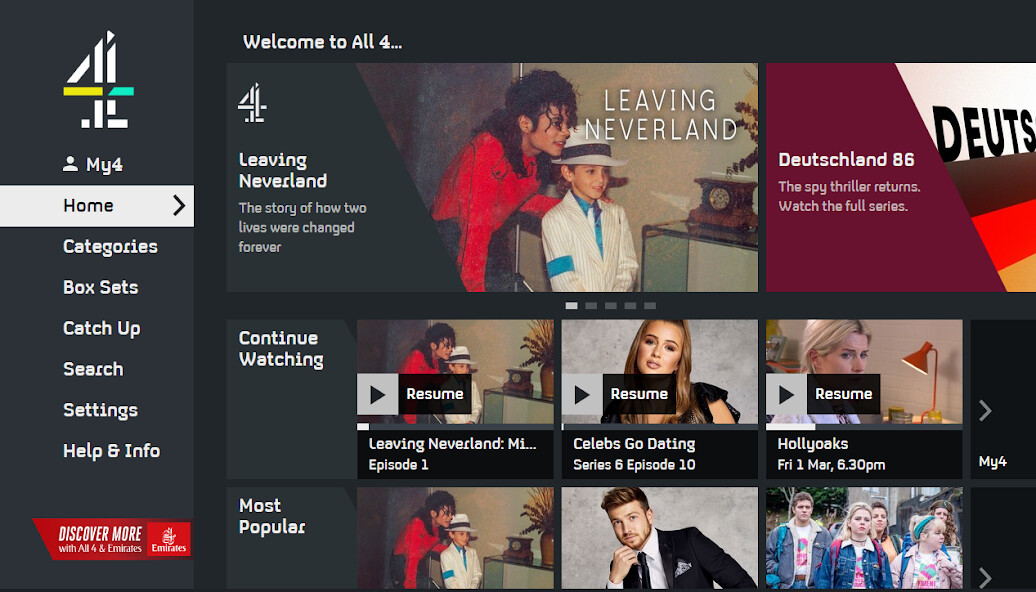Select second carousel pagination dot
Image resolution: width=1036 pixels, height=592 pixels.
click(591, 305)
